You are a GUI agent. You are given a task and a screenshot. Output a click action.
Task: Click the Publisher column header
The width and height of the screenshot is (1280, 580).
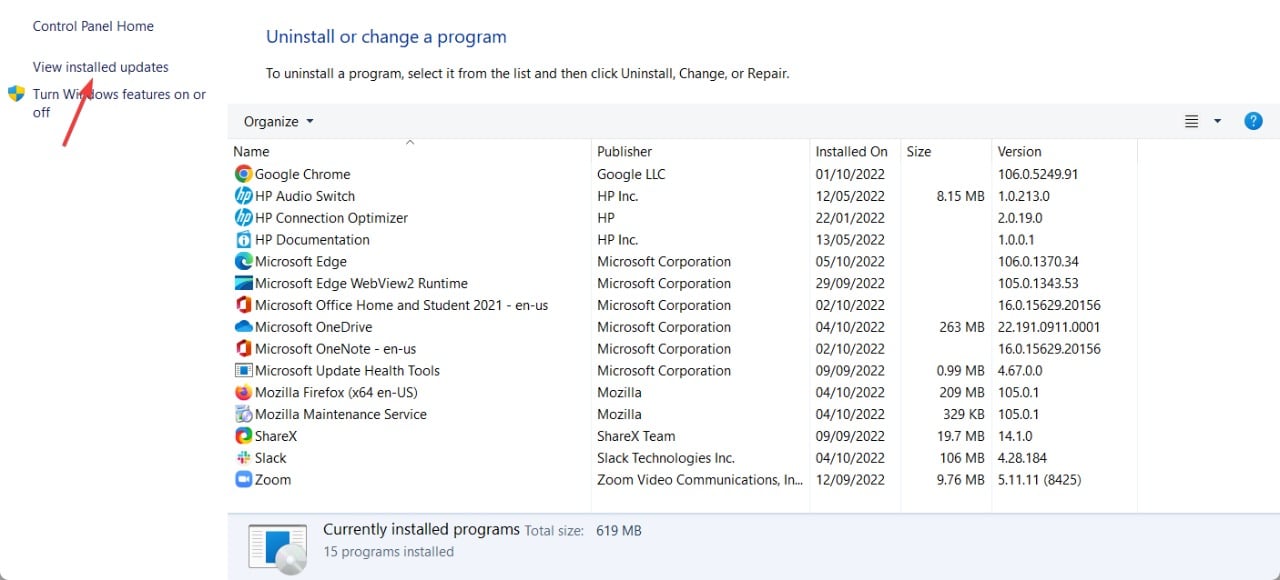tap(624, 152)
